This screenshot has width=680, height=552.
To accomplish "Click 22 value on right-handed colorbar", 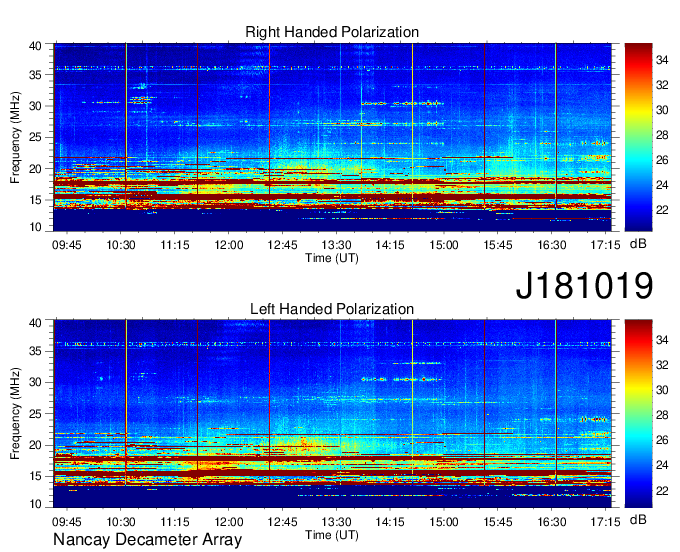I will click(x=662, y=210).
